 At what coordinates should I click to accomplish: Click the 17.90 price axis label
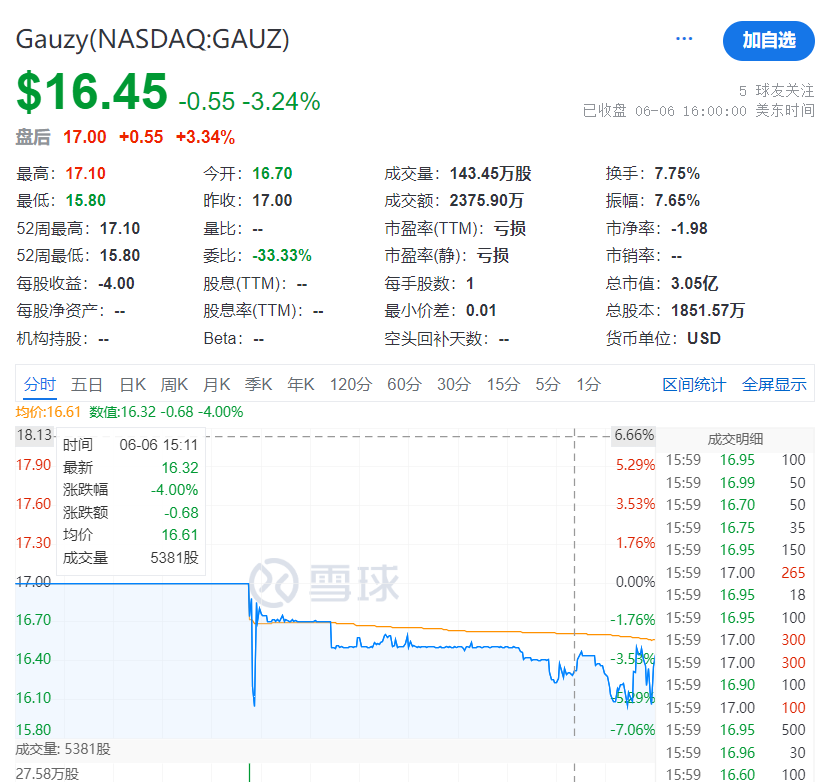[33, 465]
